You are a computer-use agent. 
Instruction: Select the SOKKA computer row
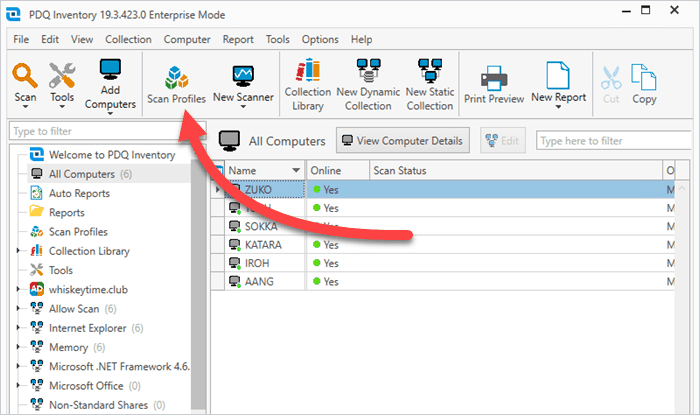(442, 226)
